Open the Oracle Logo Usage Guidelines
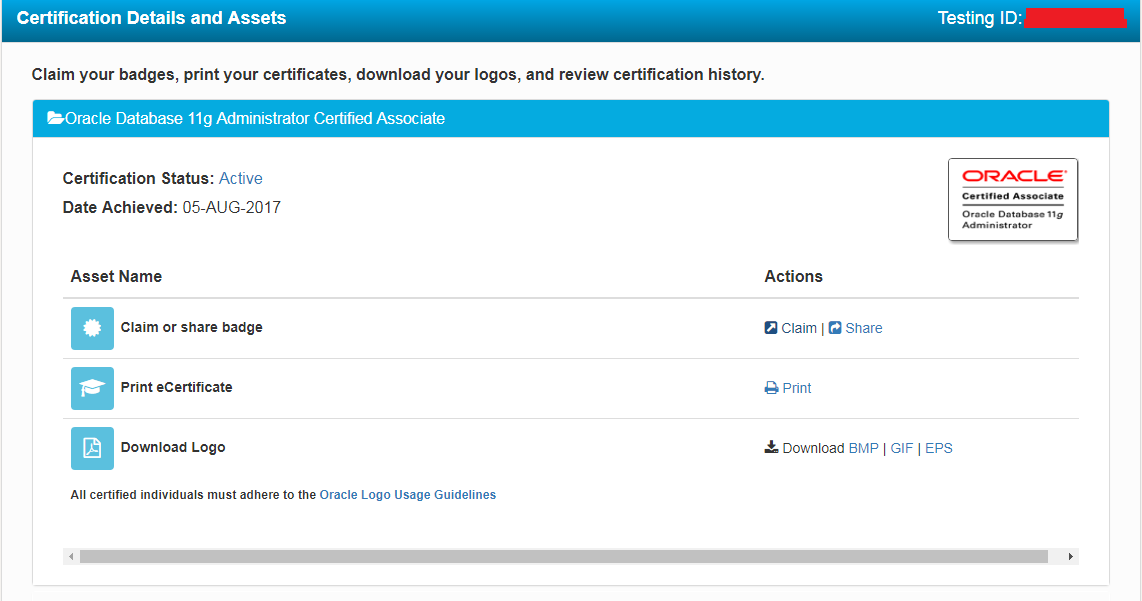The height and width of the screenshot is (601, 1142). pyautogui.click(x=408, y=495)
